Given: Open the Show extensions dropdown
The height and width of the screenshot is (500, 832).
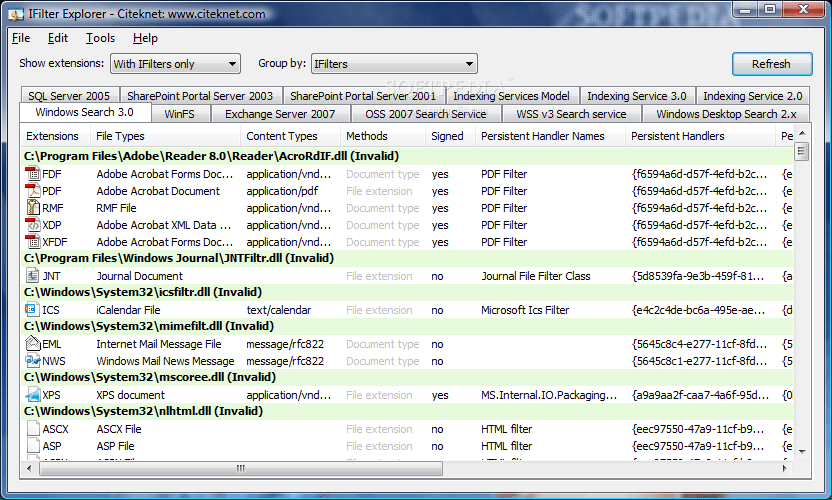Looking at the screenshot, I should point(175,64).
